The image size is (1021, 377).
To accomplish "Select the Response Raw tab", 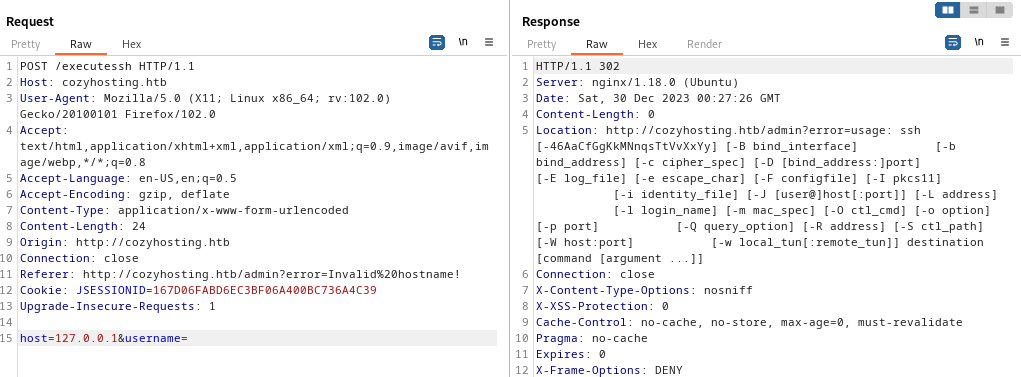I will tap(597, 44).
